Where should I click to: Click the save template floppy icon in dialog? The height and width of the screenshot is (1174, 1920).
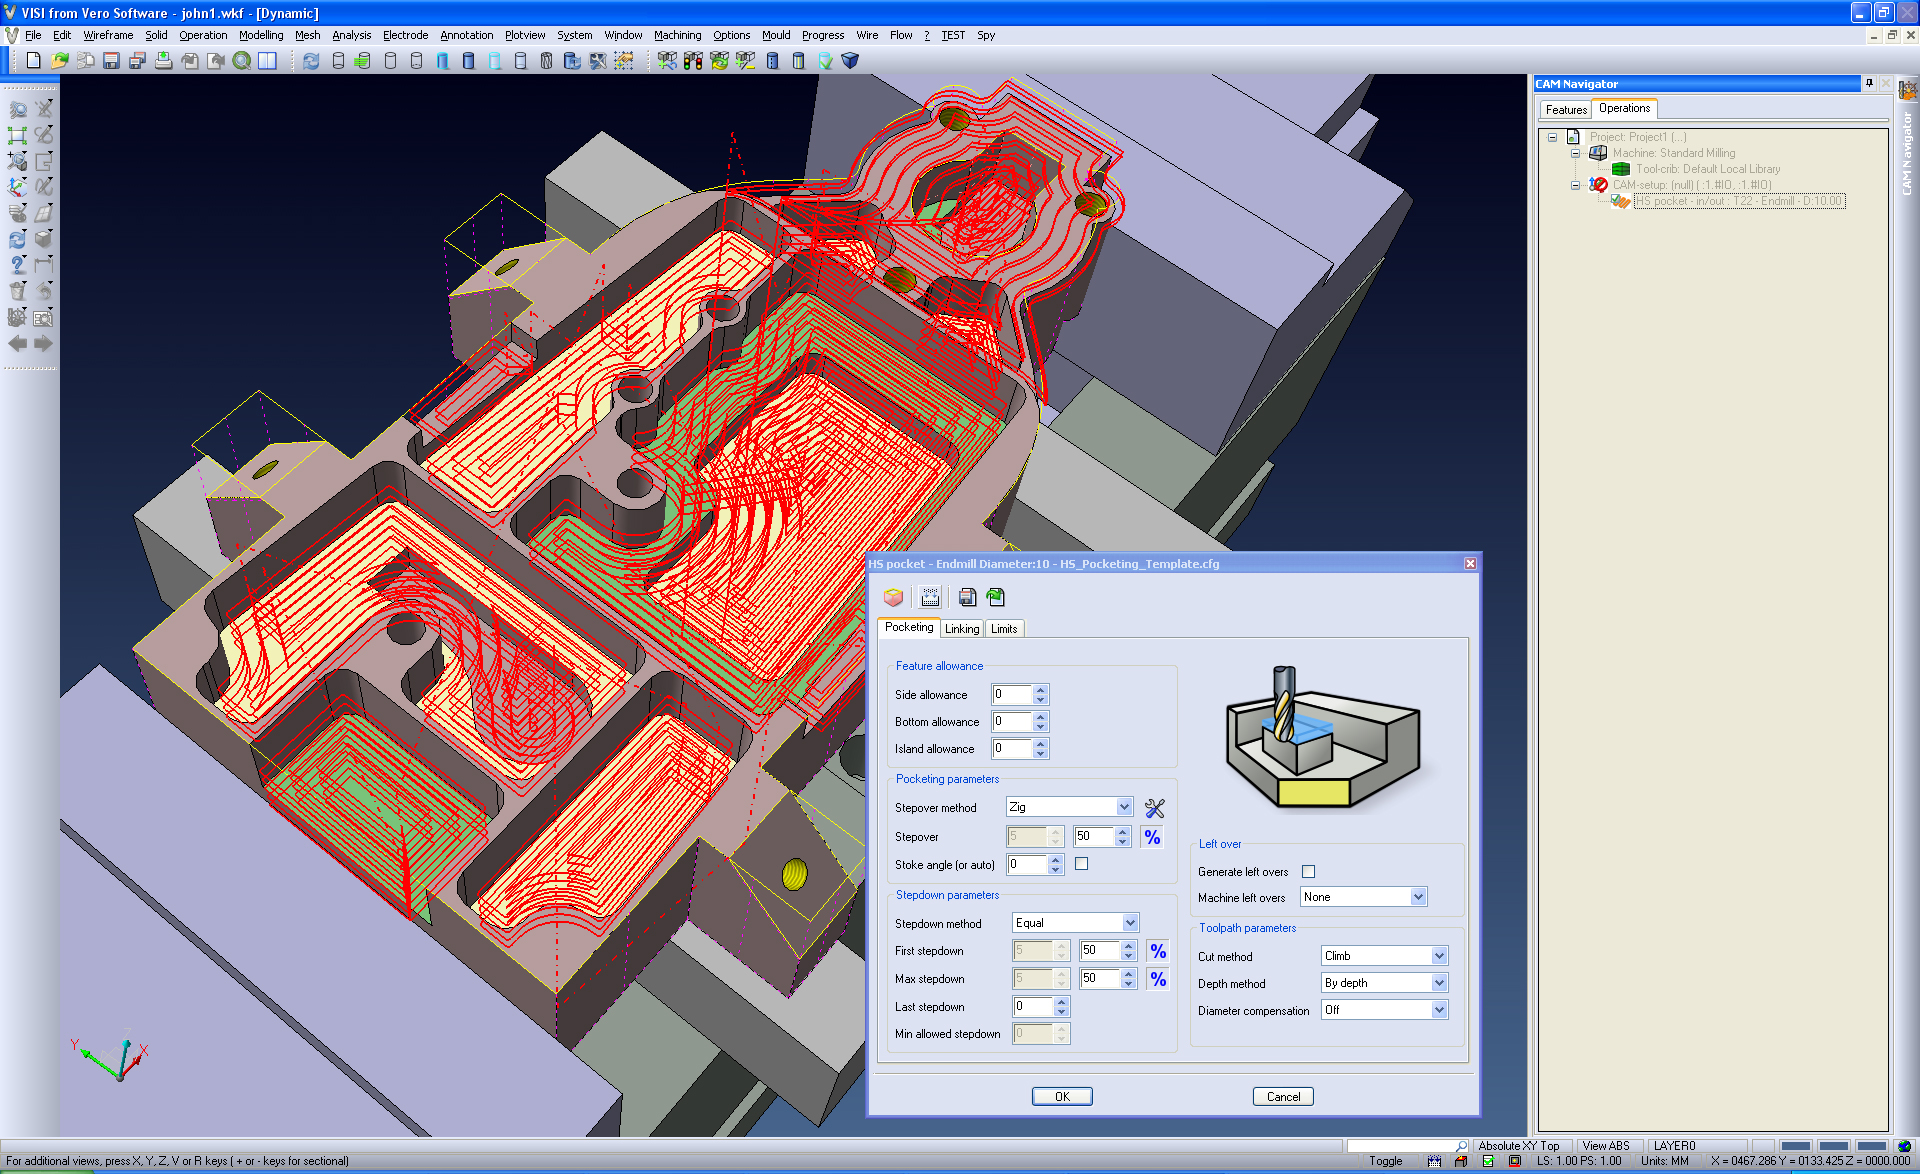pos(967,597)
